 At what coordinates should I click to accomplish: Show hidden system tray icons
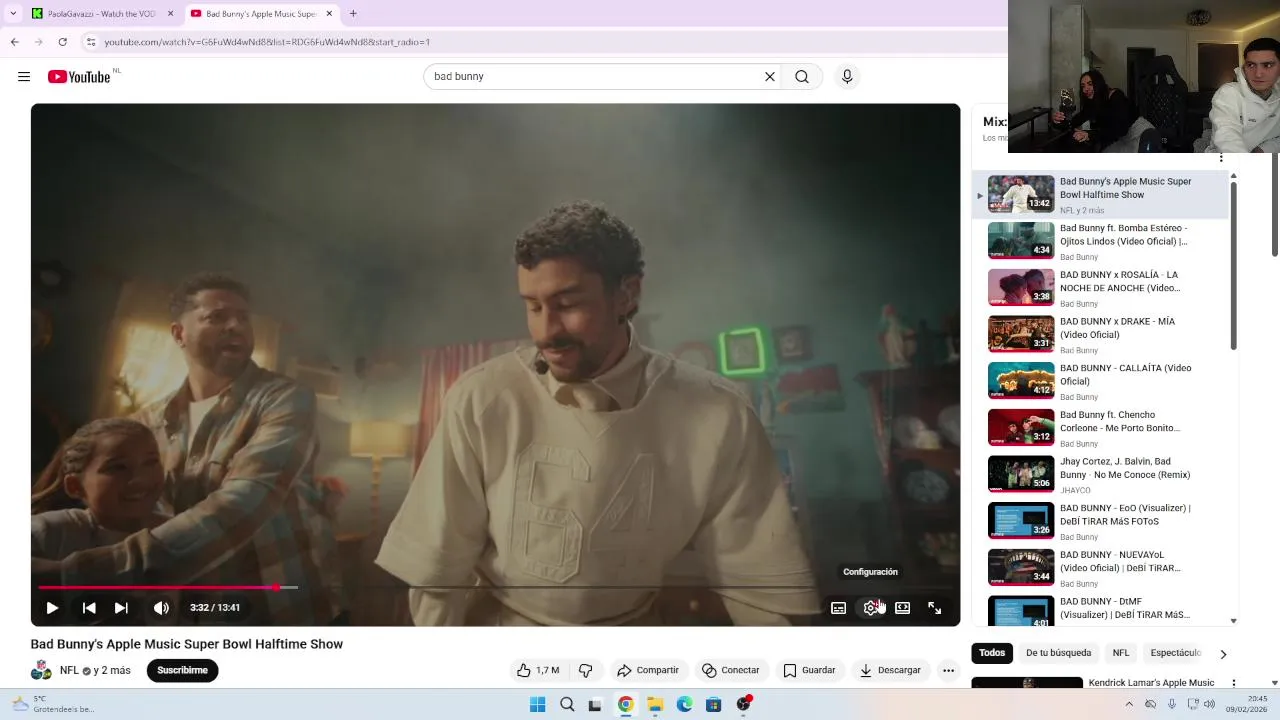(x=1129, y=704)
